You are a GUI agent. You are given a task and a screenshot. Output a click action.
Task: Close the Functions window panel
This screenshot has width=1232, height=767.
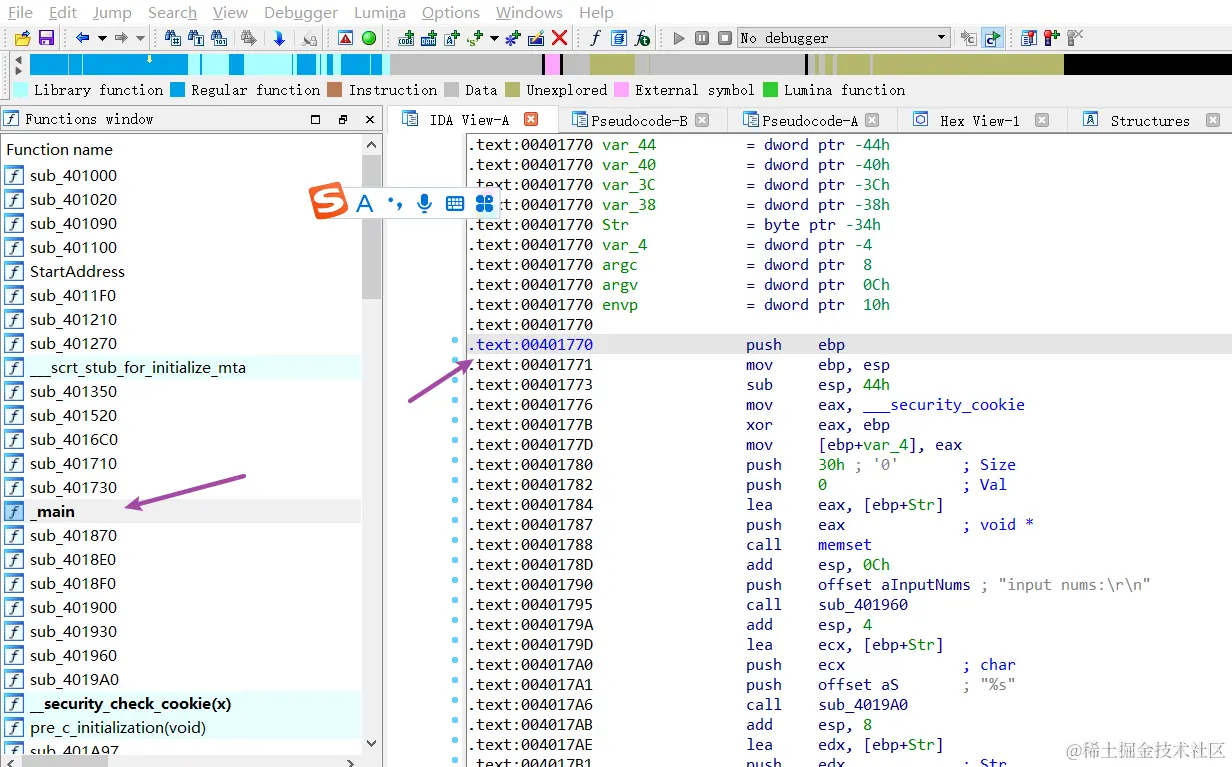369,119
